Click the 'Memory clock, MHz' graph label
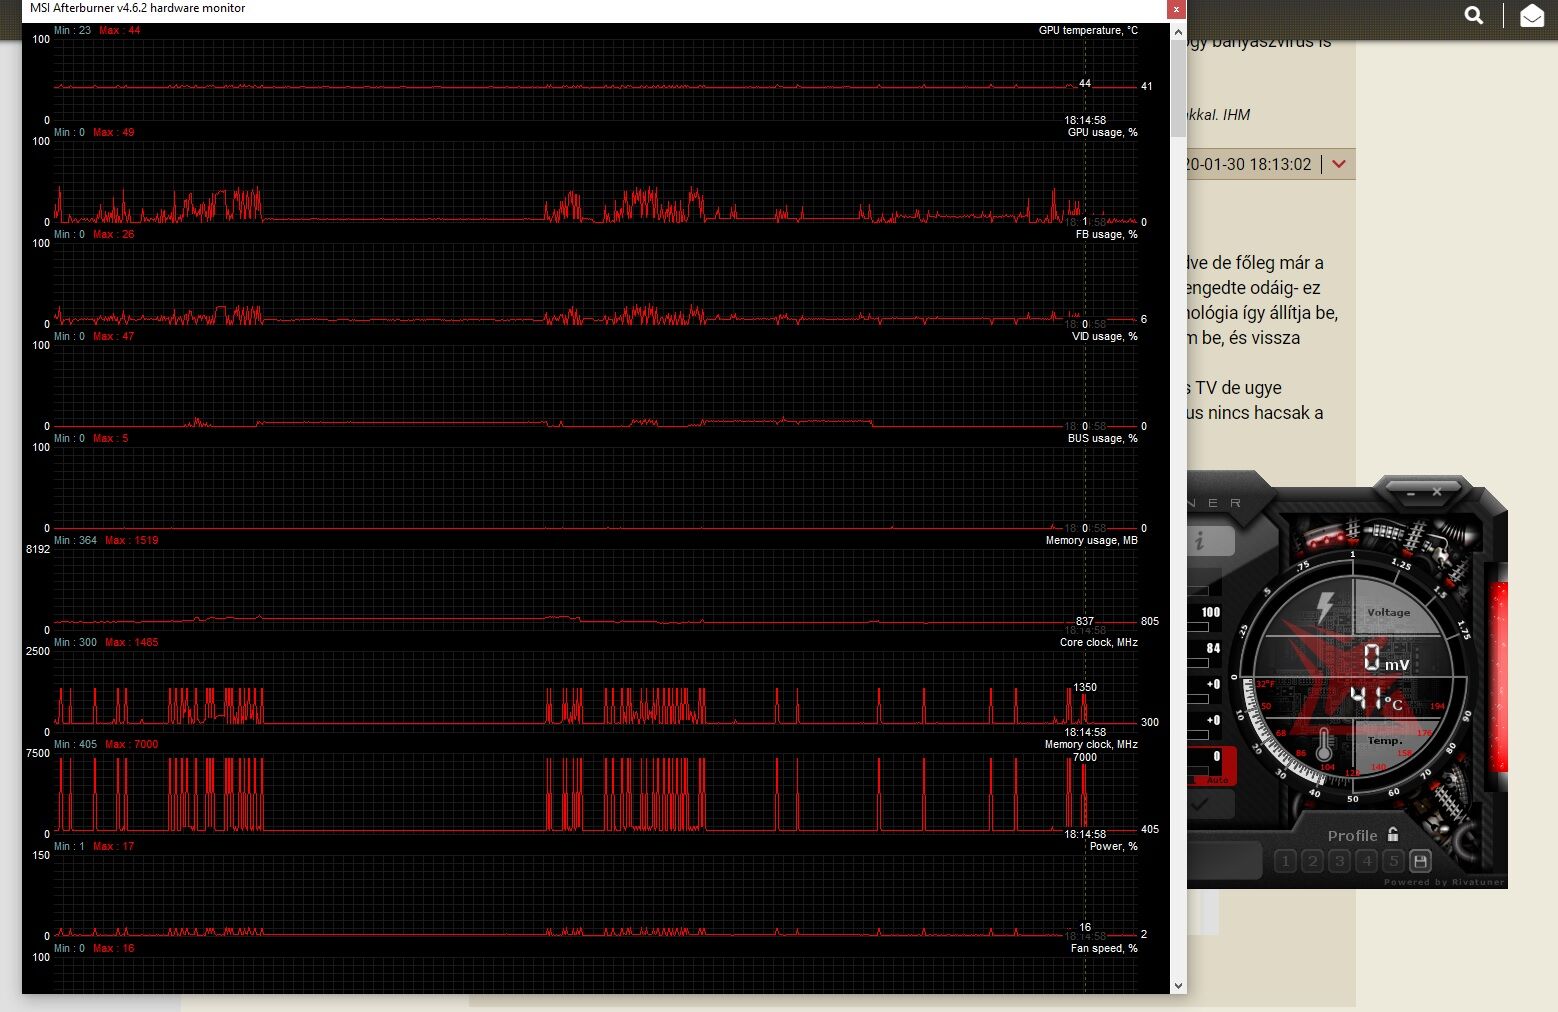1558x1012 pixels. 1091,744
